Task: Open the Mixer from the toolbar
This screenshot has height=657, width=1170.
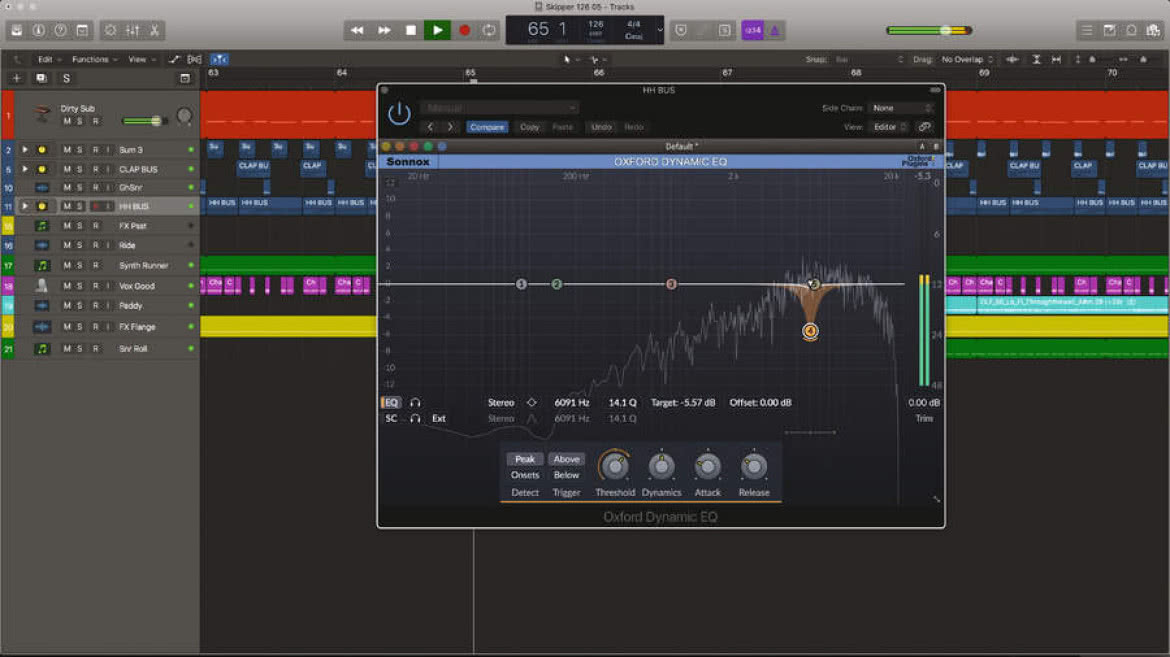Action: pos(132,31)
